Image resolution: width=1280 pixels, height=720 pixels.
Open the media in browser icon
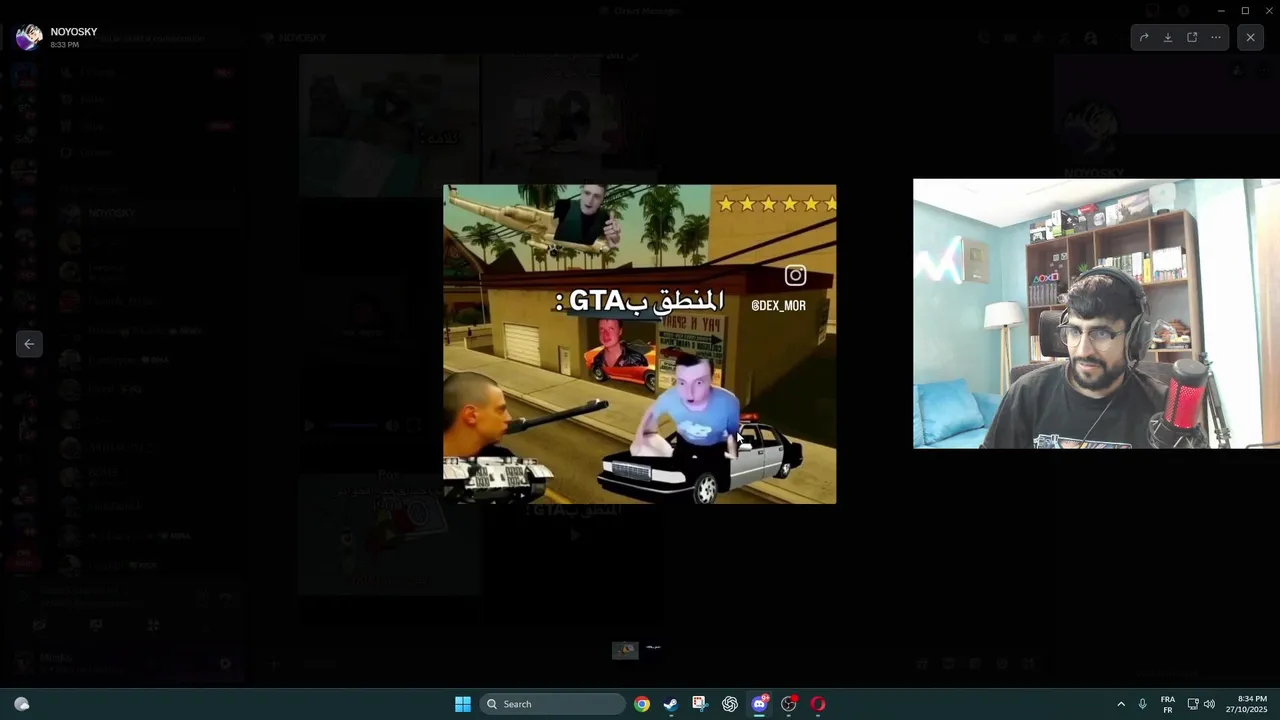tap(1192, 37)
